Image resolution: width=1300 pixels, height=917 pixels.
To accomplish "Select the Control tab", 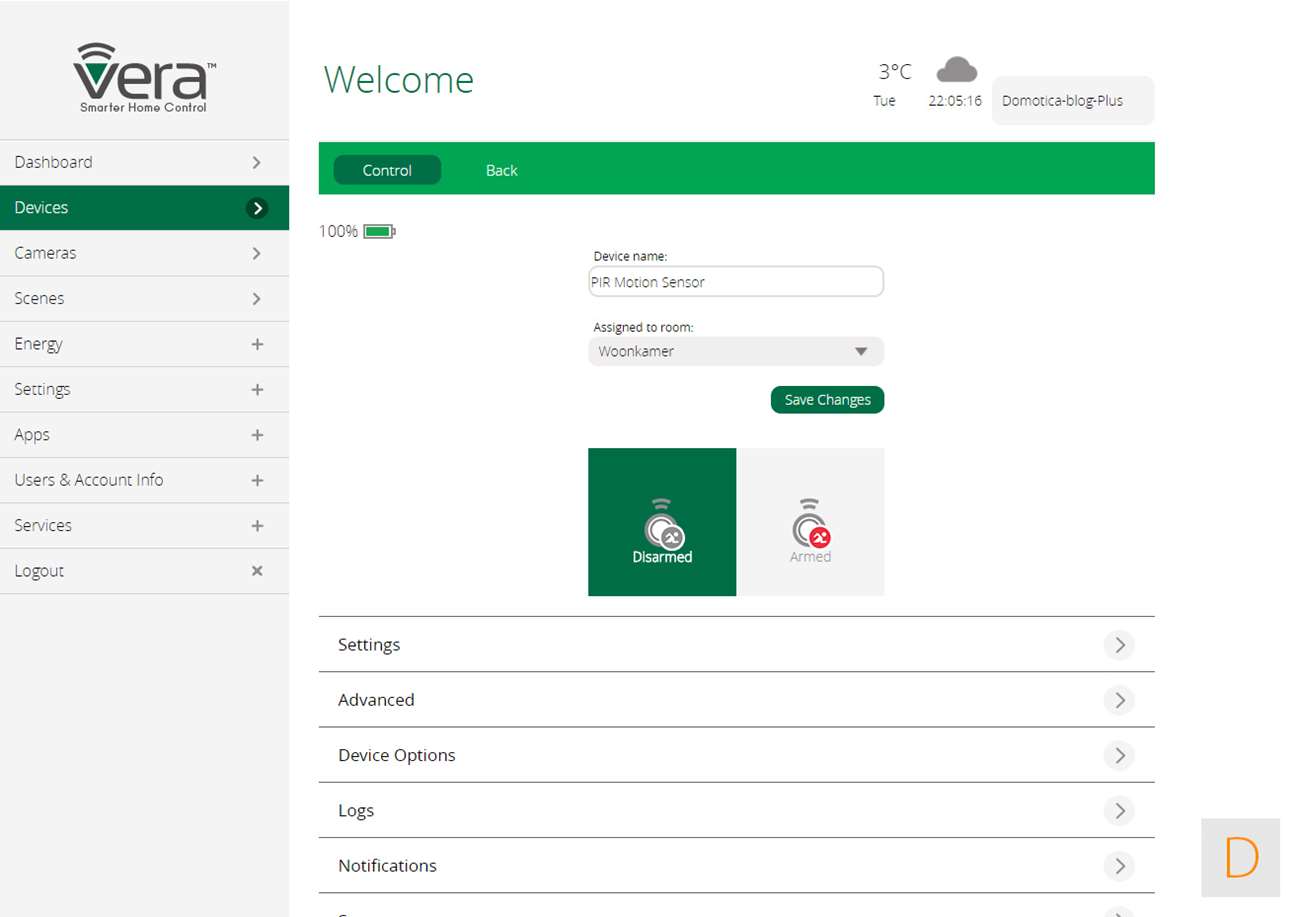I will click(387, 170).
